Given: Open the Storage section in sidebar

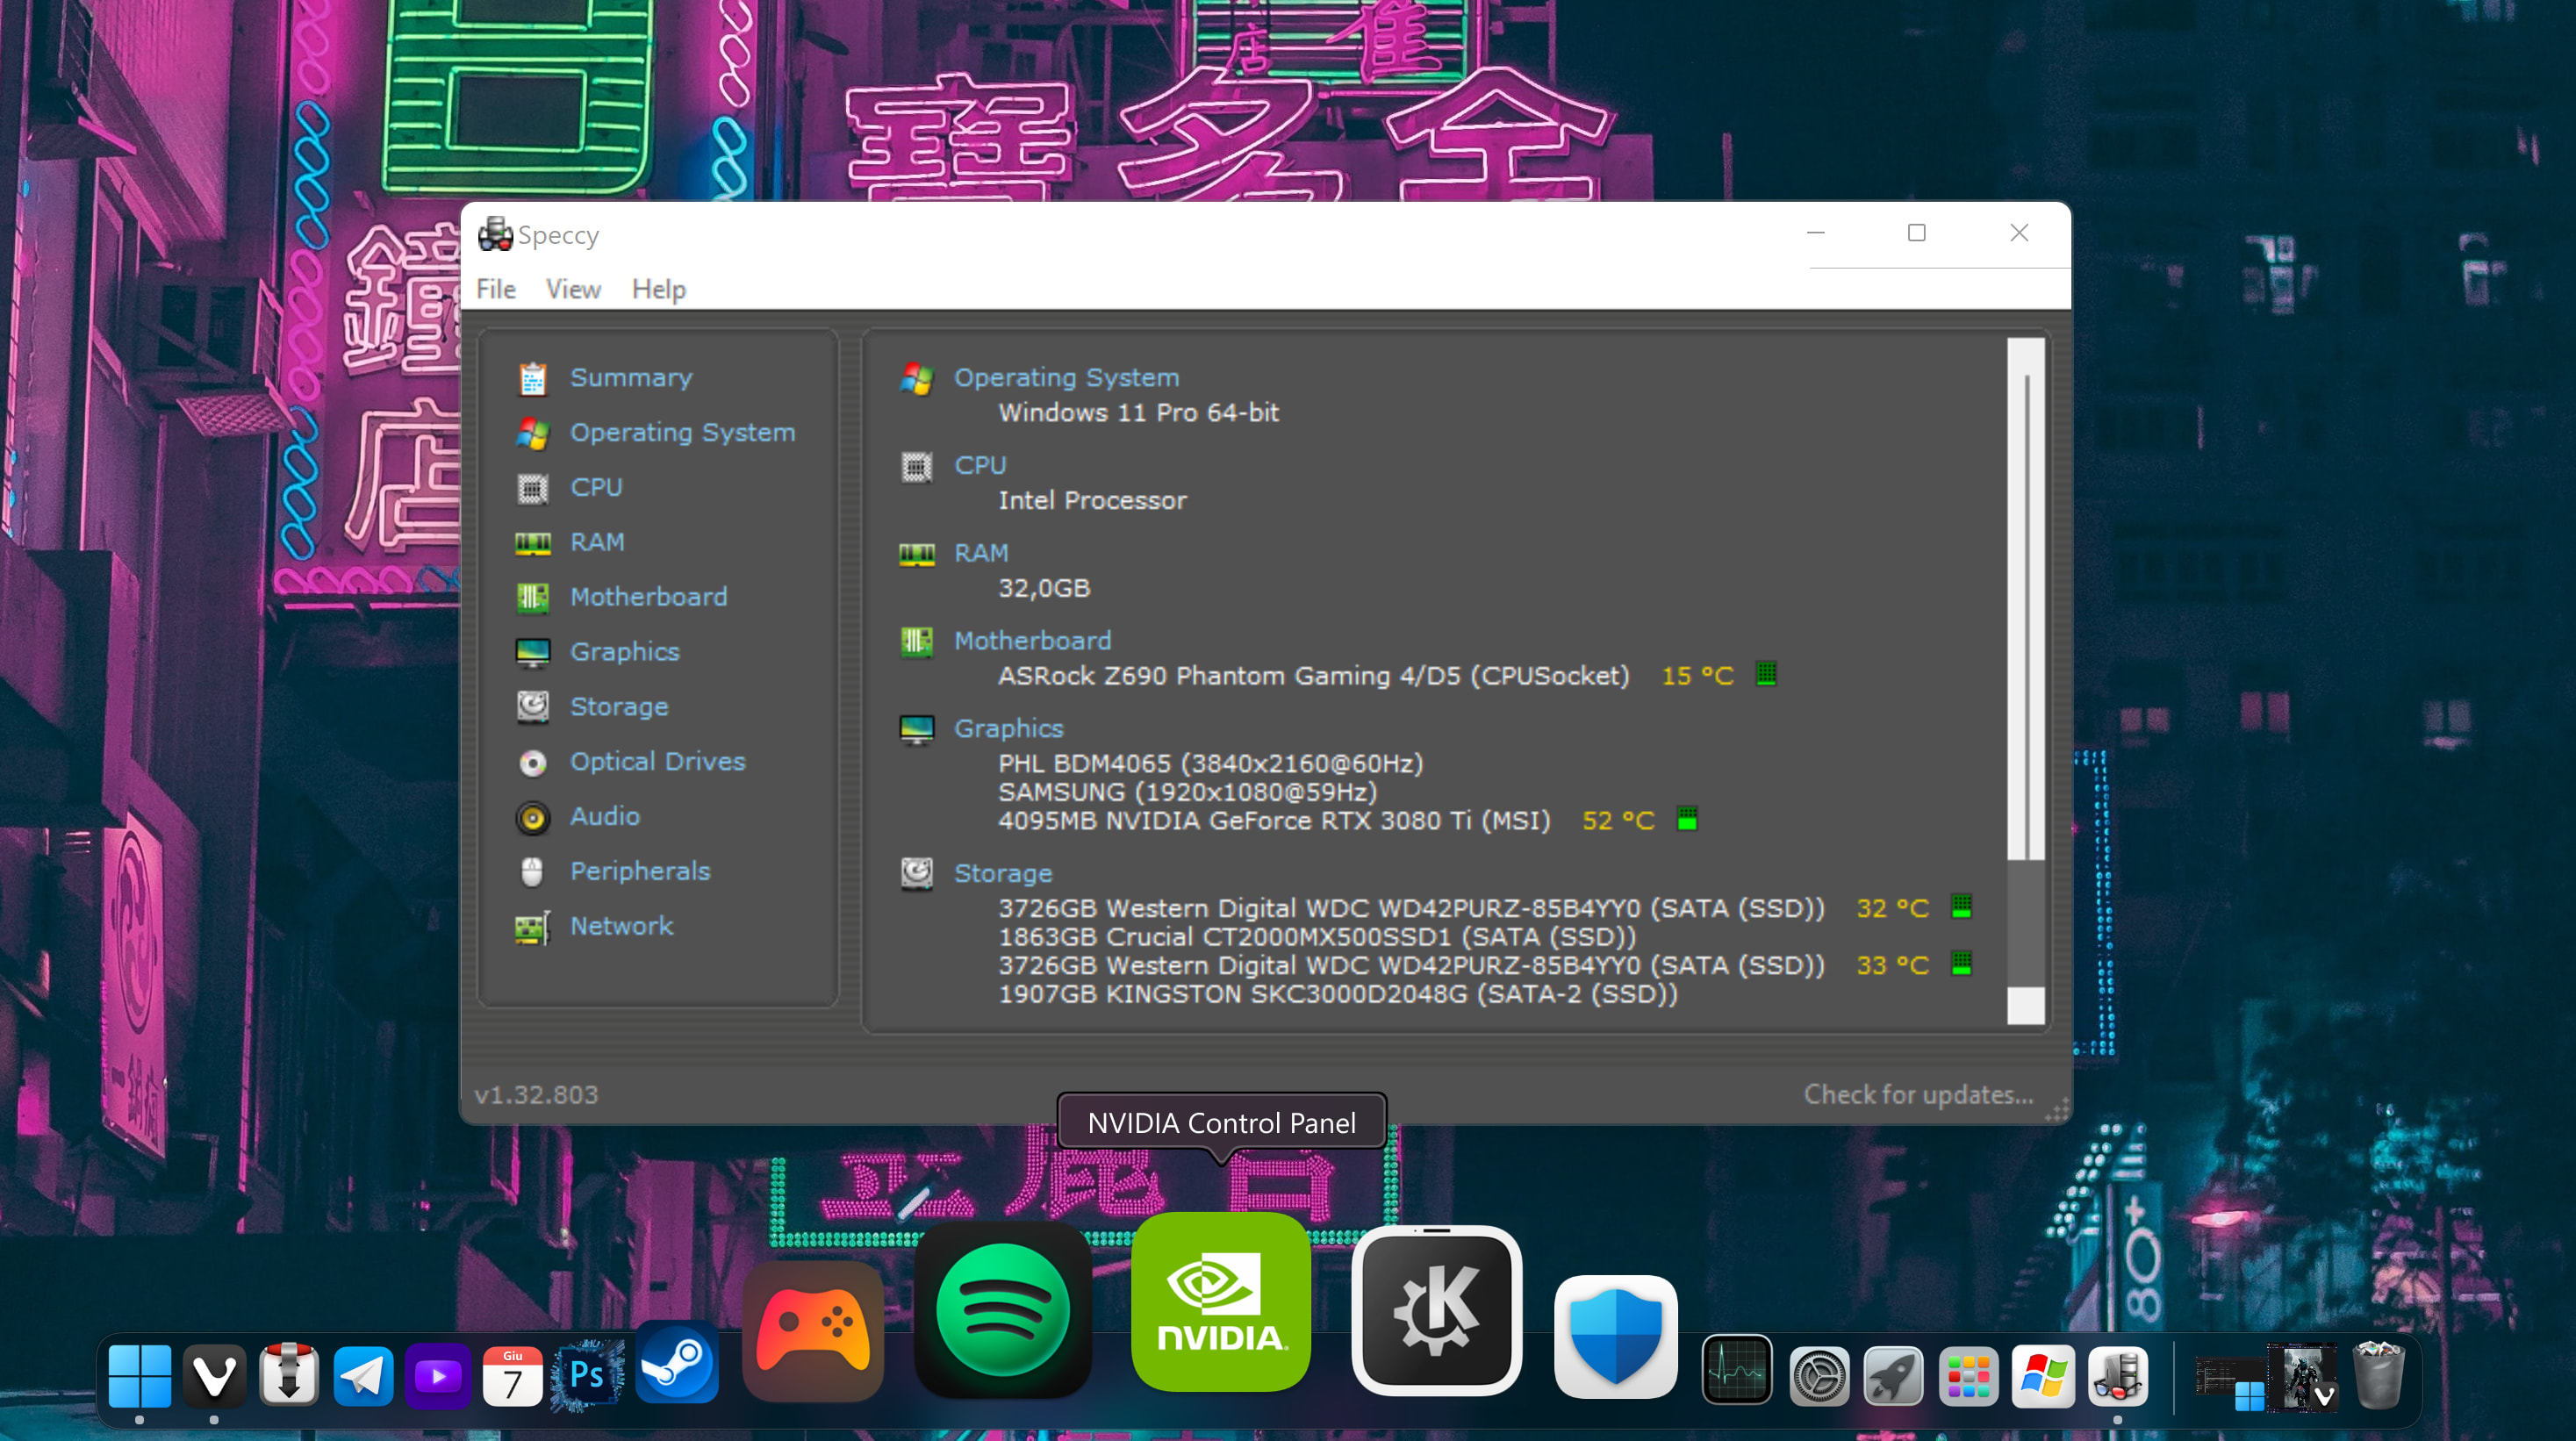Looking at the screenshot, I should point(618,707).
